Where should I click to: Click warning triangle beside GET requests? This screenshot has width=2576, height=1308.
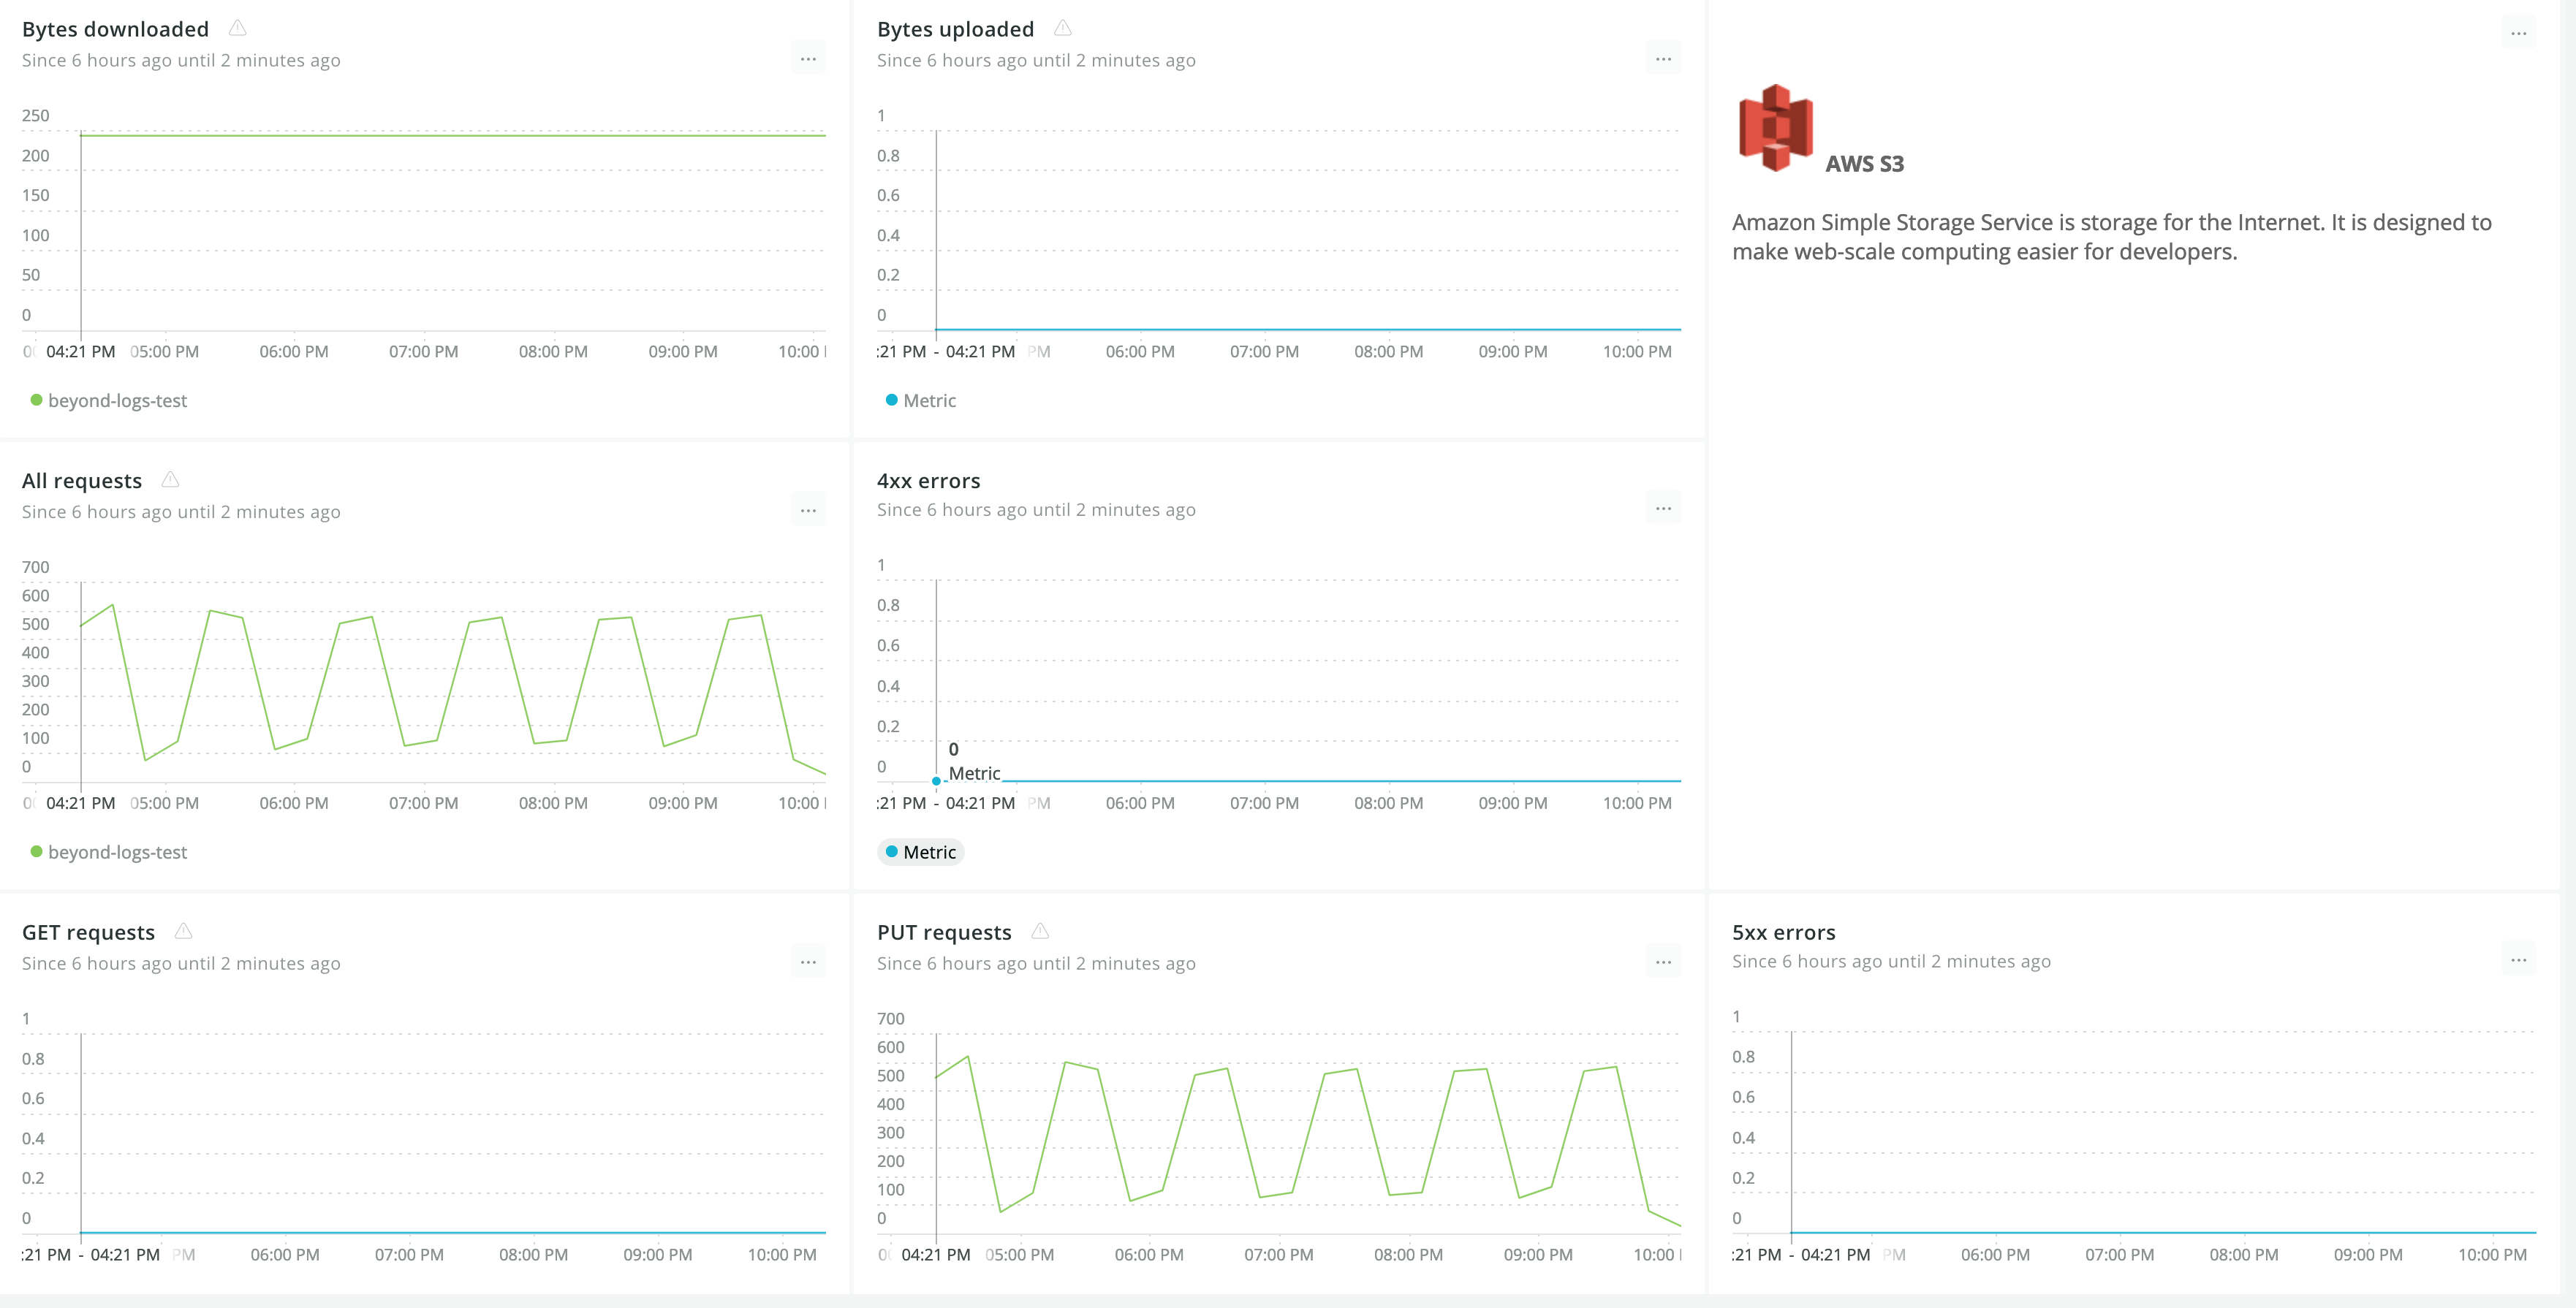tap(183, 931)
